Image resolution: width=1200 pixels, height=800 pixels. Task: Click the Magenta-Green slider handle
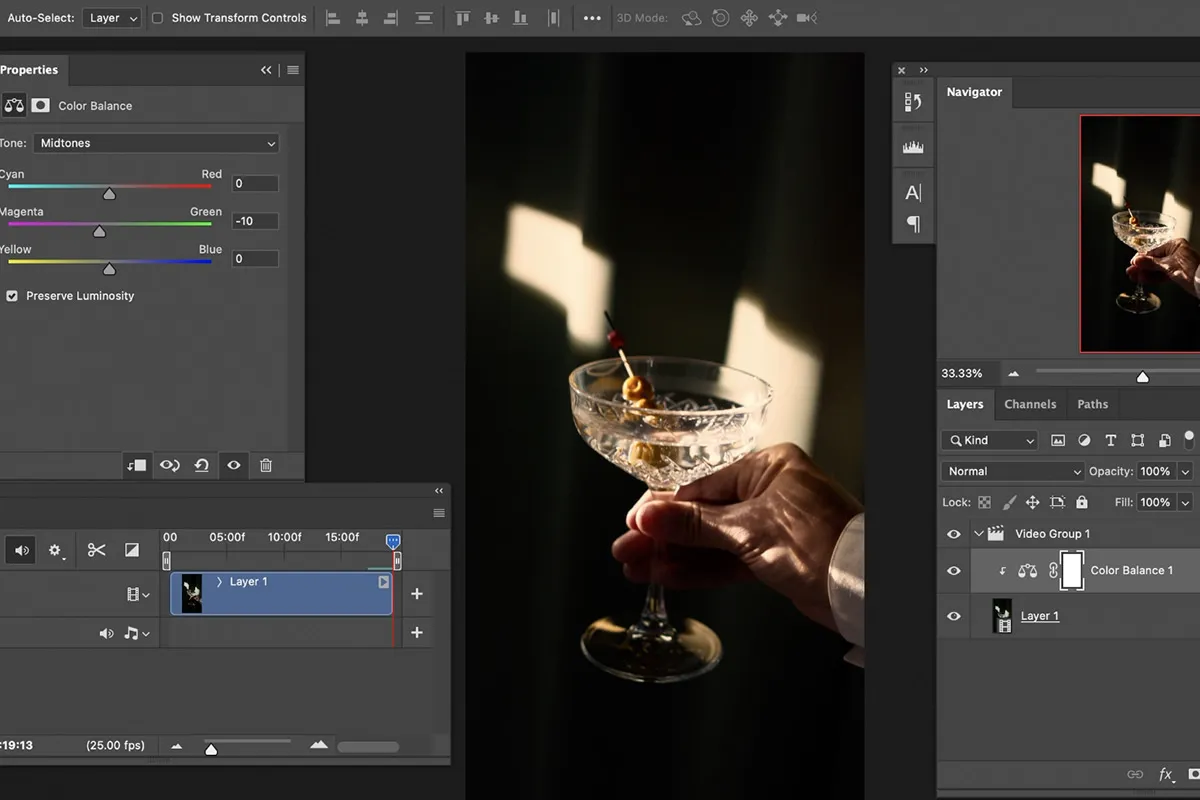99,232
